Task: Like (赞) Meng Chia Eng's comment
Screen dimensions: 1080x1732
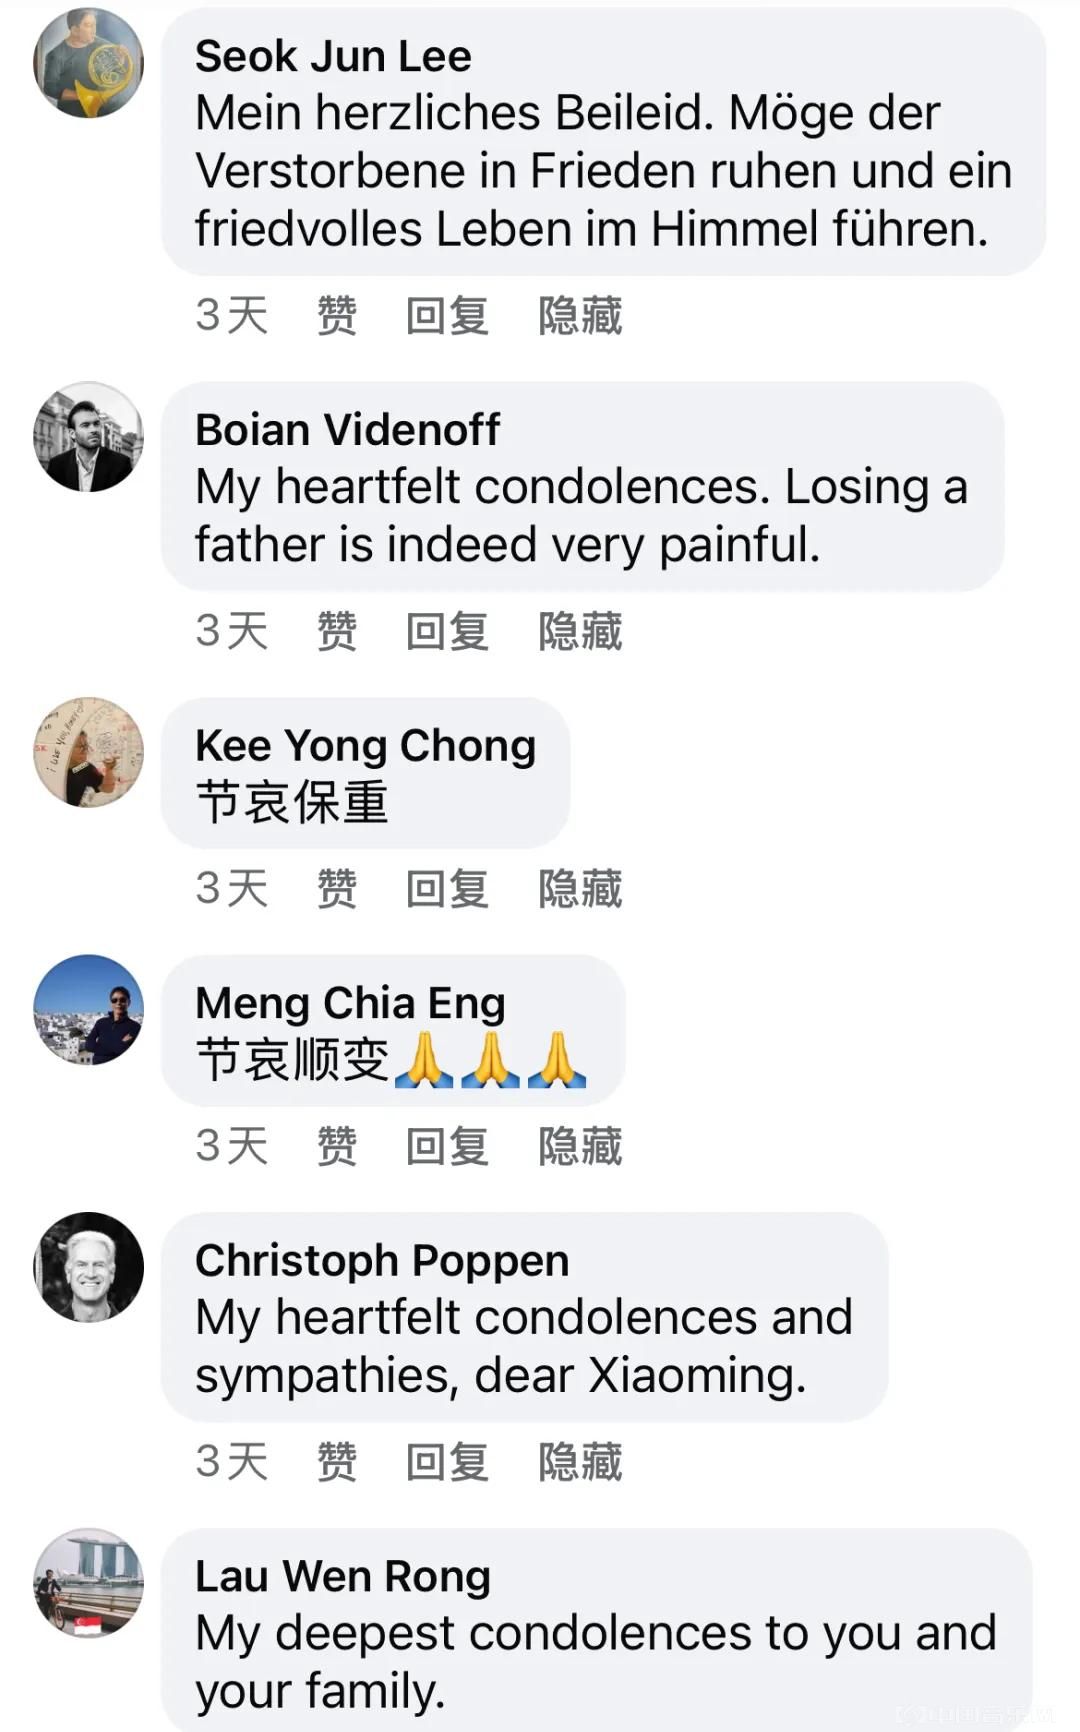Action: (337, 1146)
